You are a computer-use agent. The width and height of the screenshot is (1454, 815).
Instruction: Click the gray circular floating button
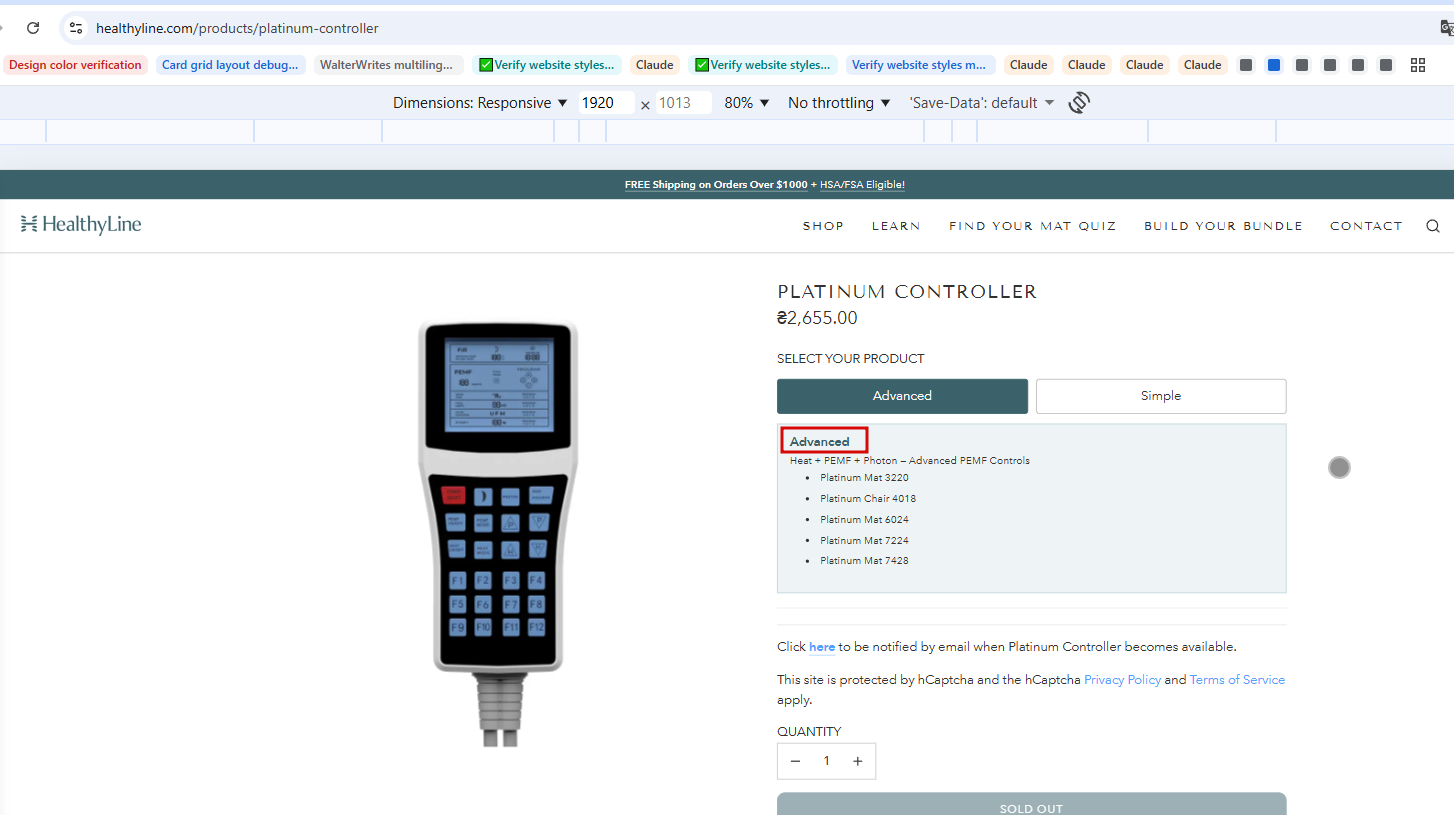pos(1339,467)
